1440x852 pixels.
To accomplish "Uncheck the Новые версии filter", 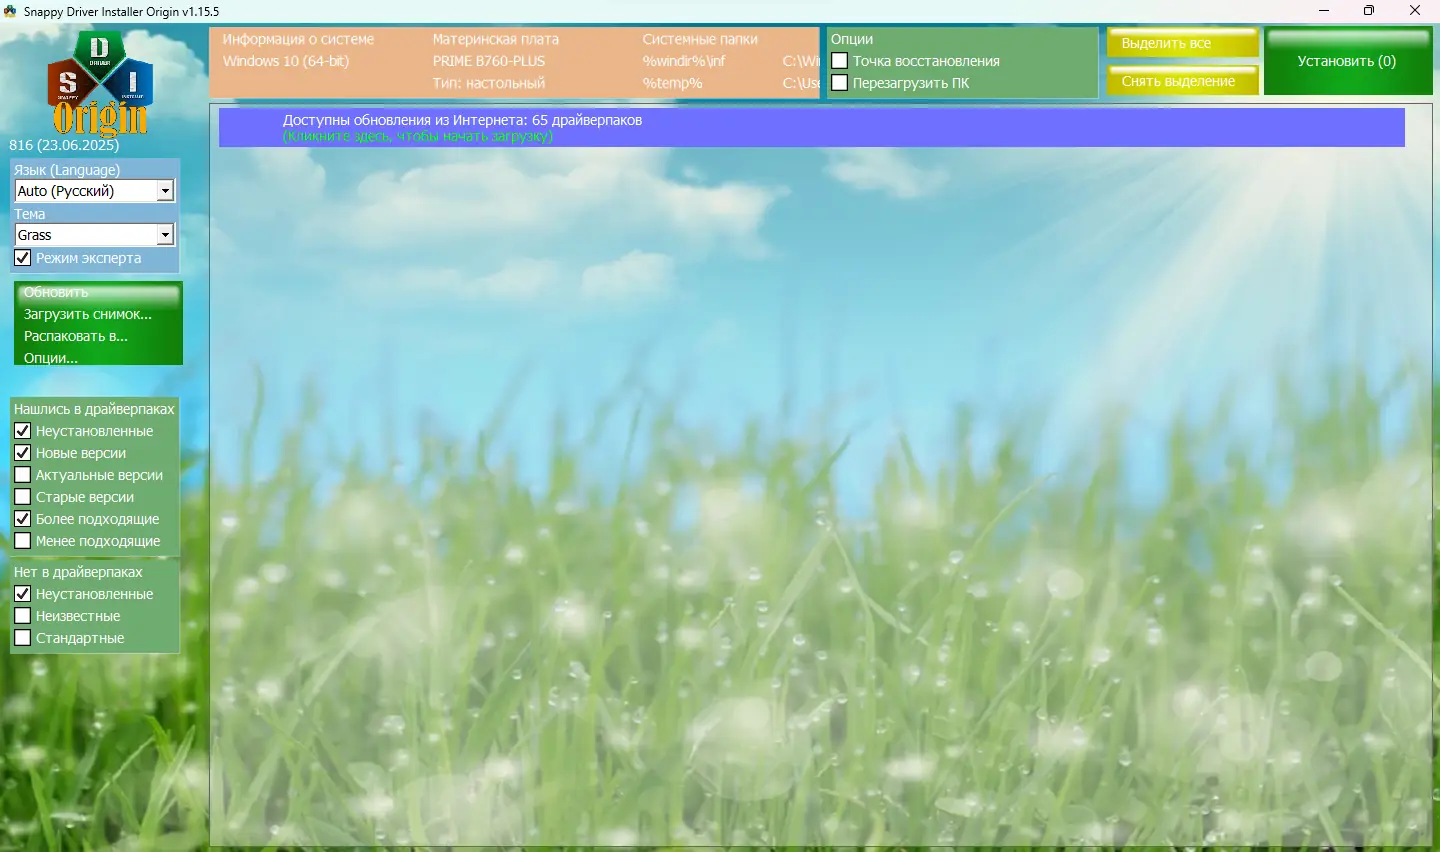I will (23, 453).
